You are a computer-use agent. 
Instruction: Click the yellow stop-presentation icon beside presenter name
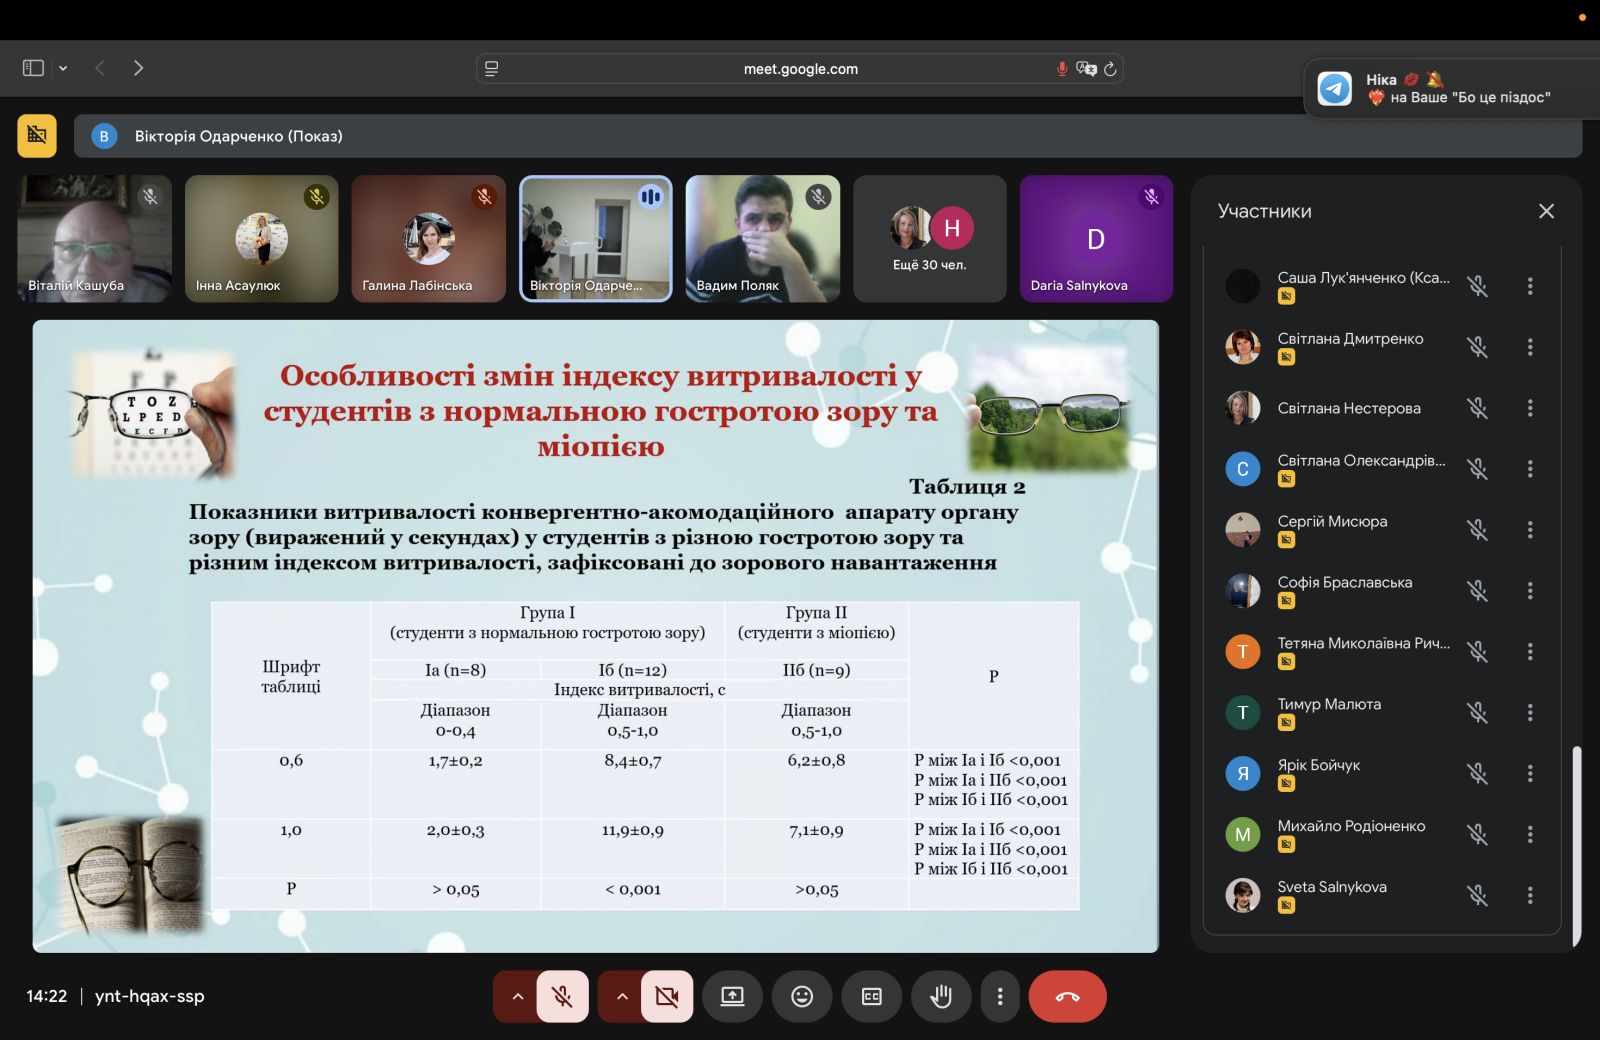[x=37, y=136]
